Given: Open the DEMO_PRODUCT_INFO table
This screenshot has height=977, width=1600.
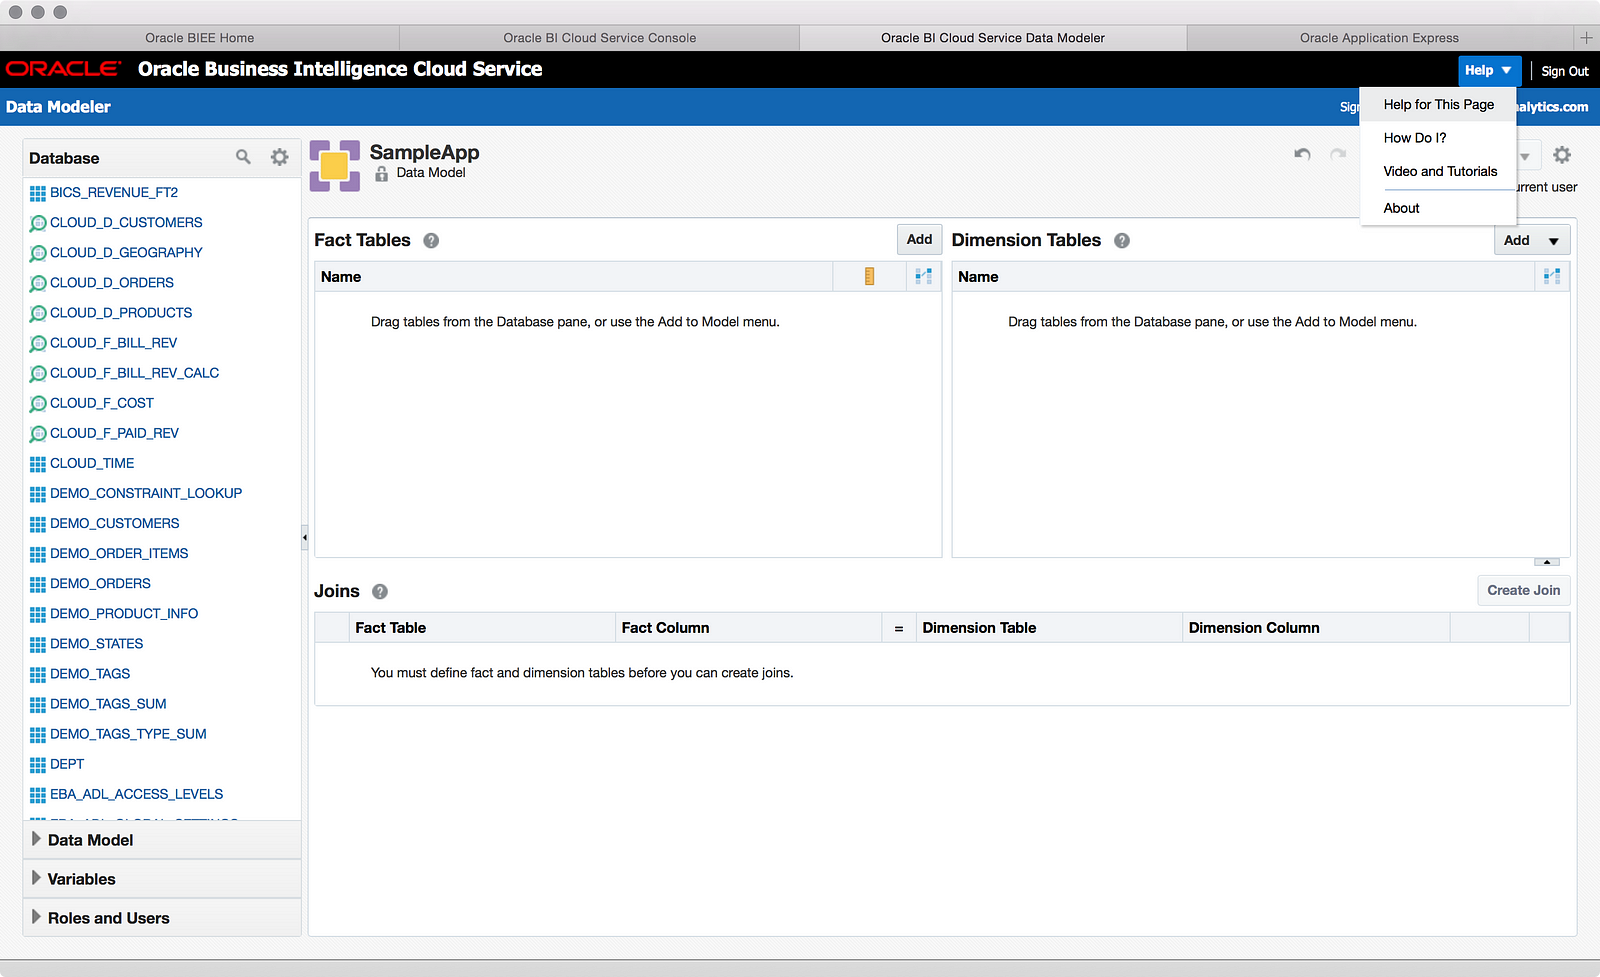Looking at the screenshot, I should click(124, 613).
